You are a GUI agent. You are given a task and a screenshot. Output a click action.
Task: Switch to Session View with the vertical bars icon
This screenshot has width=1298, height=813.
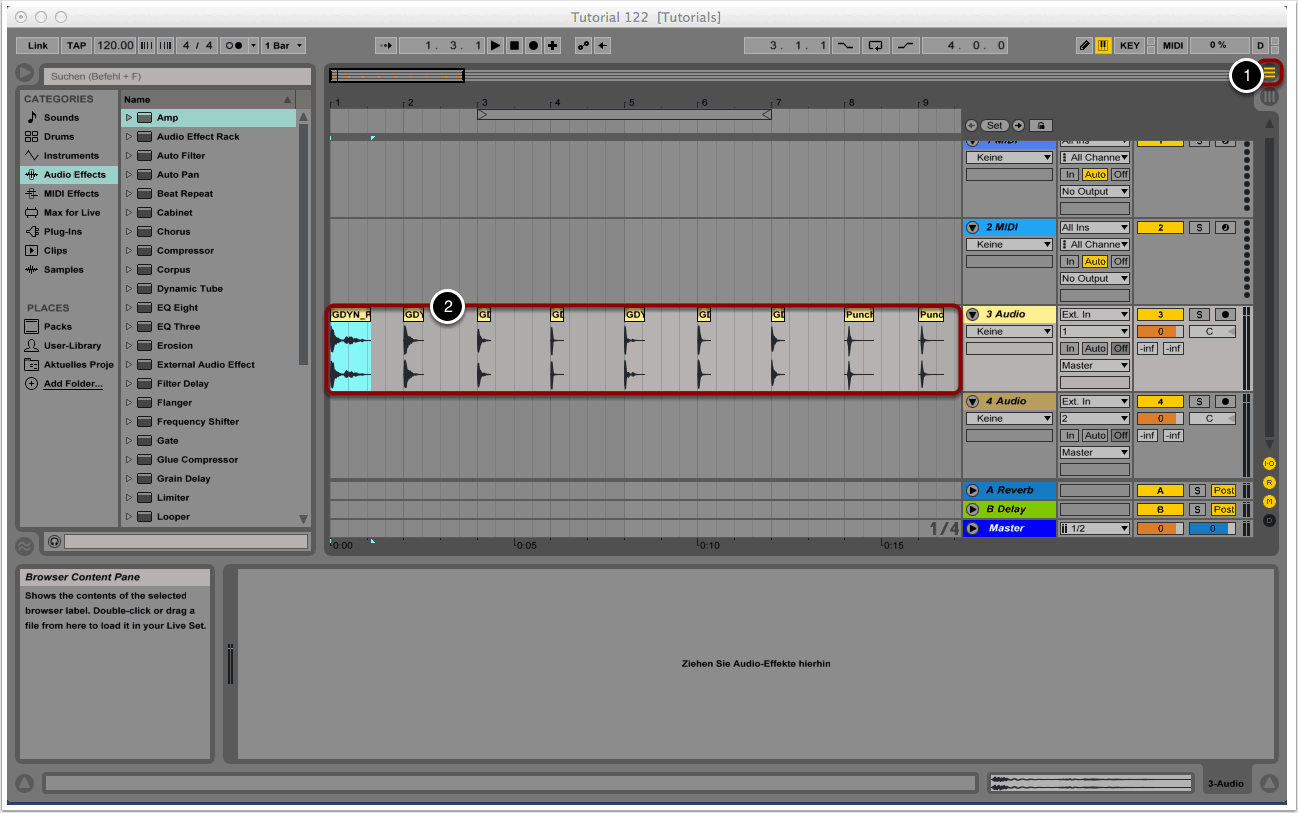point(1270,97)
